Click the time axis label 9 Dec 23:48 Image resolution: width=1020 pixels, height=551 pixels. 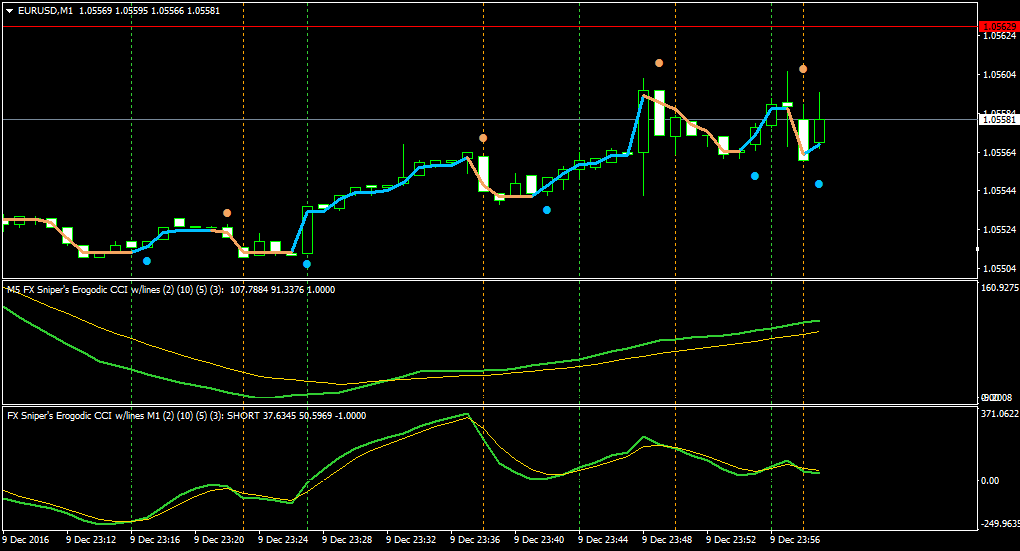[x=667, y=539]
